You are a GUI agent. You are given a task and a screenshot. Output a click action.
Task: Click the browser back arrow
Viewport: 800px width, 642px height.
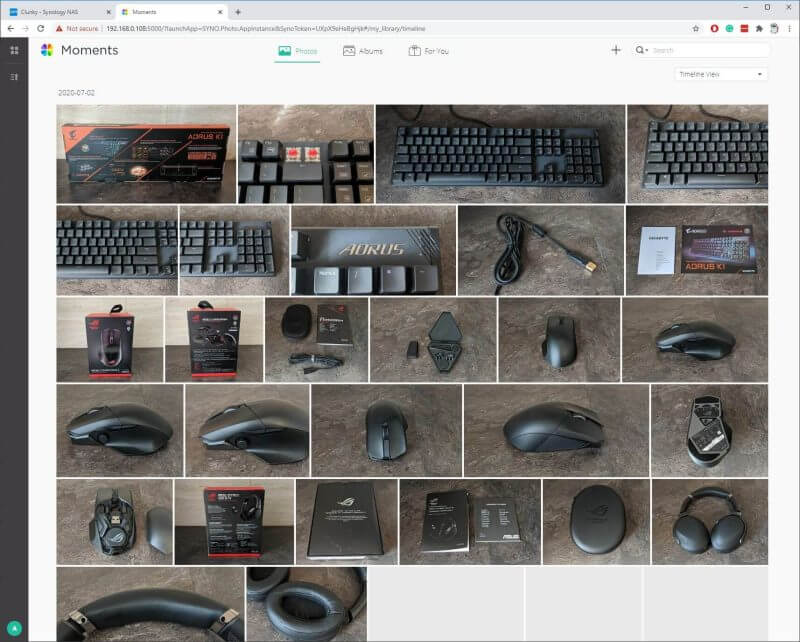[x=11, y=29]
